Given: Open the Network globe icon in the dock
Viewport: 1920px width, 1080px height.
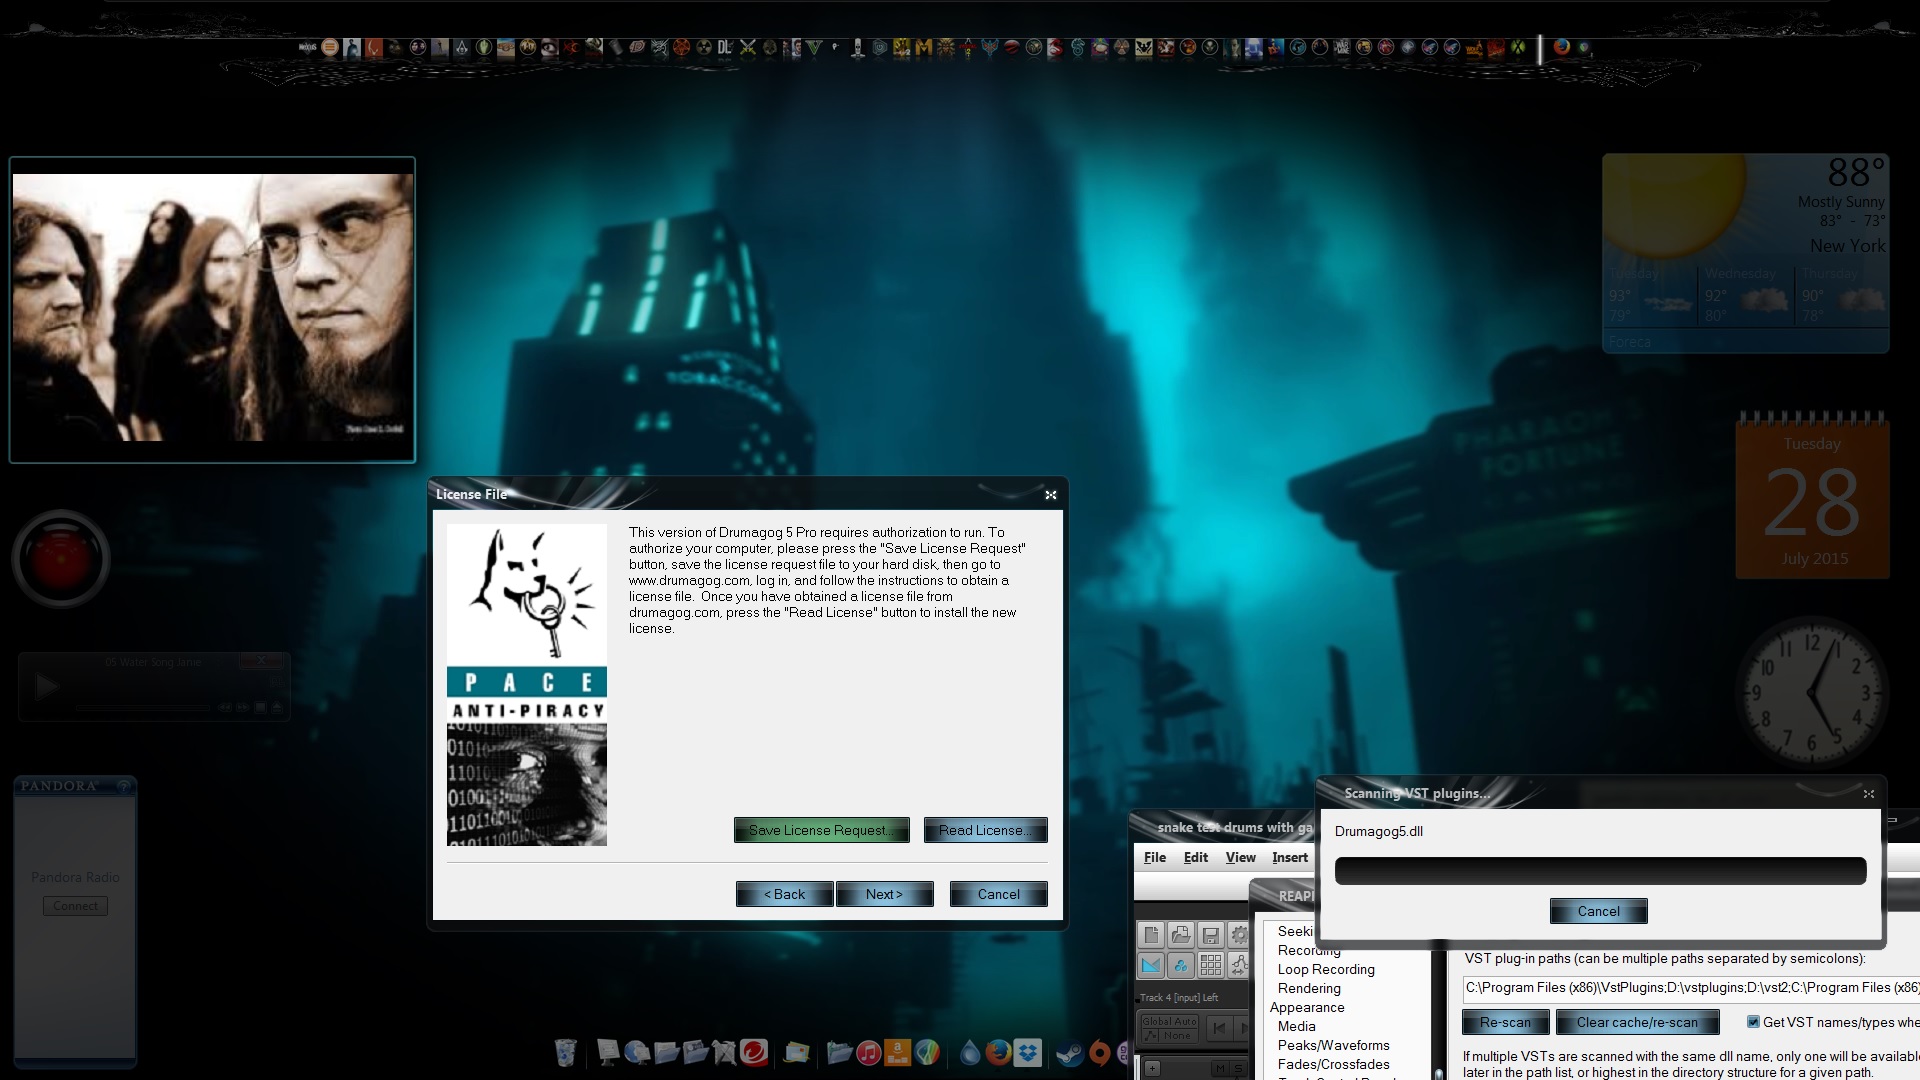Looking at the screenshot, I should [637, 1052].
